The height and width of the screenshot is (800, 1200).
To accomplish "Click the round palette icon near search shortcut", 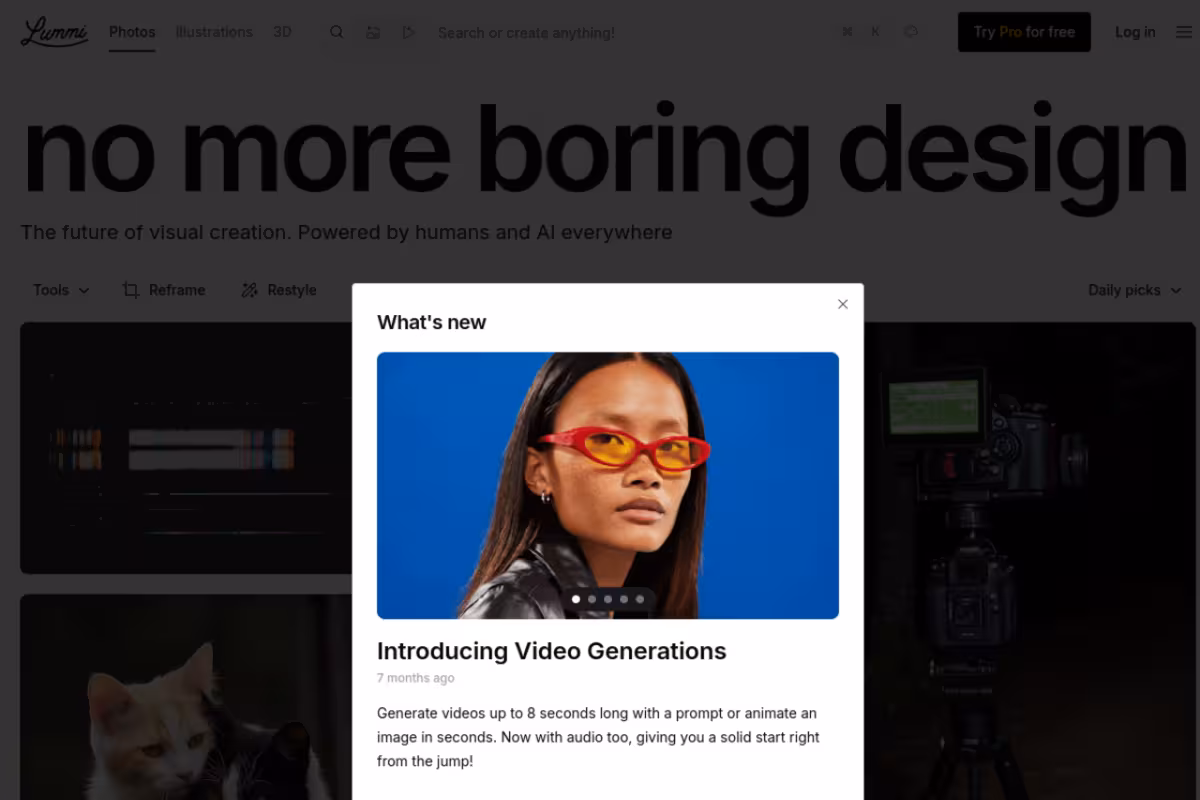I will (911, 32).
